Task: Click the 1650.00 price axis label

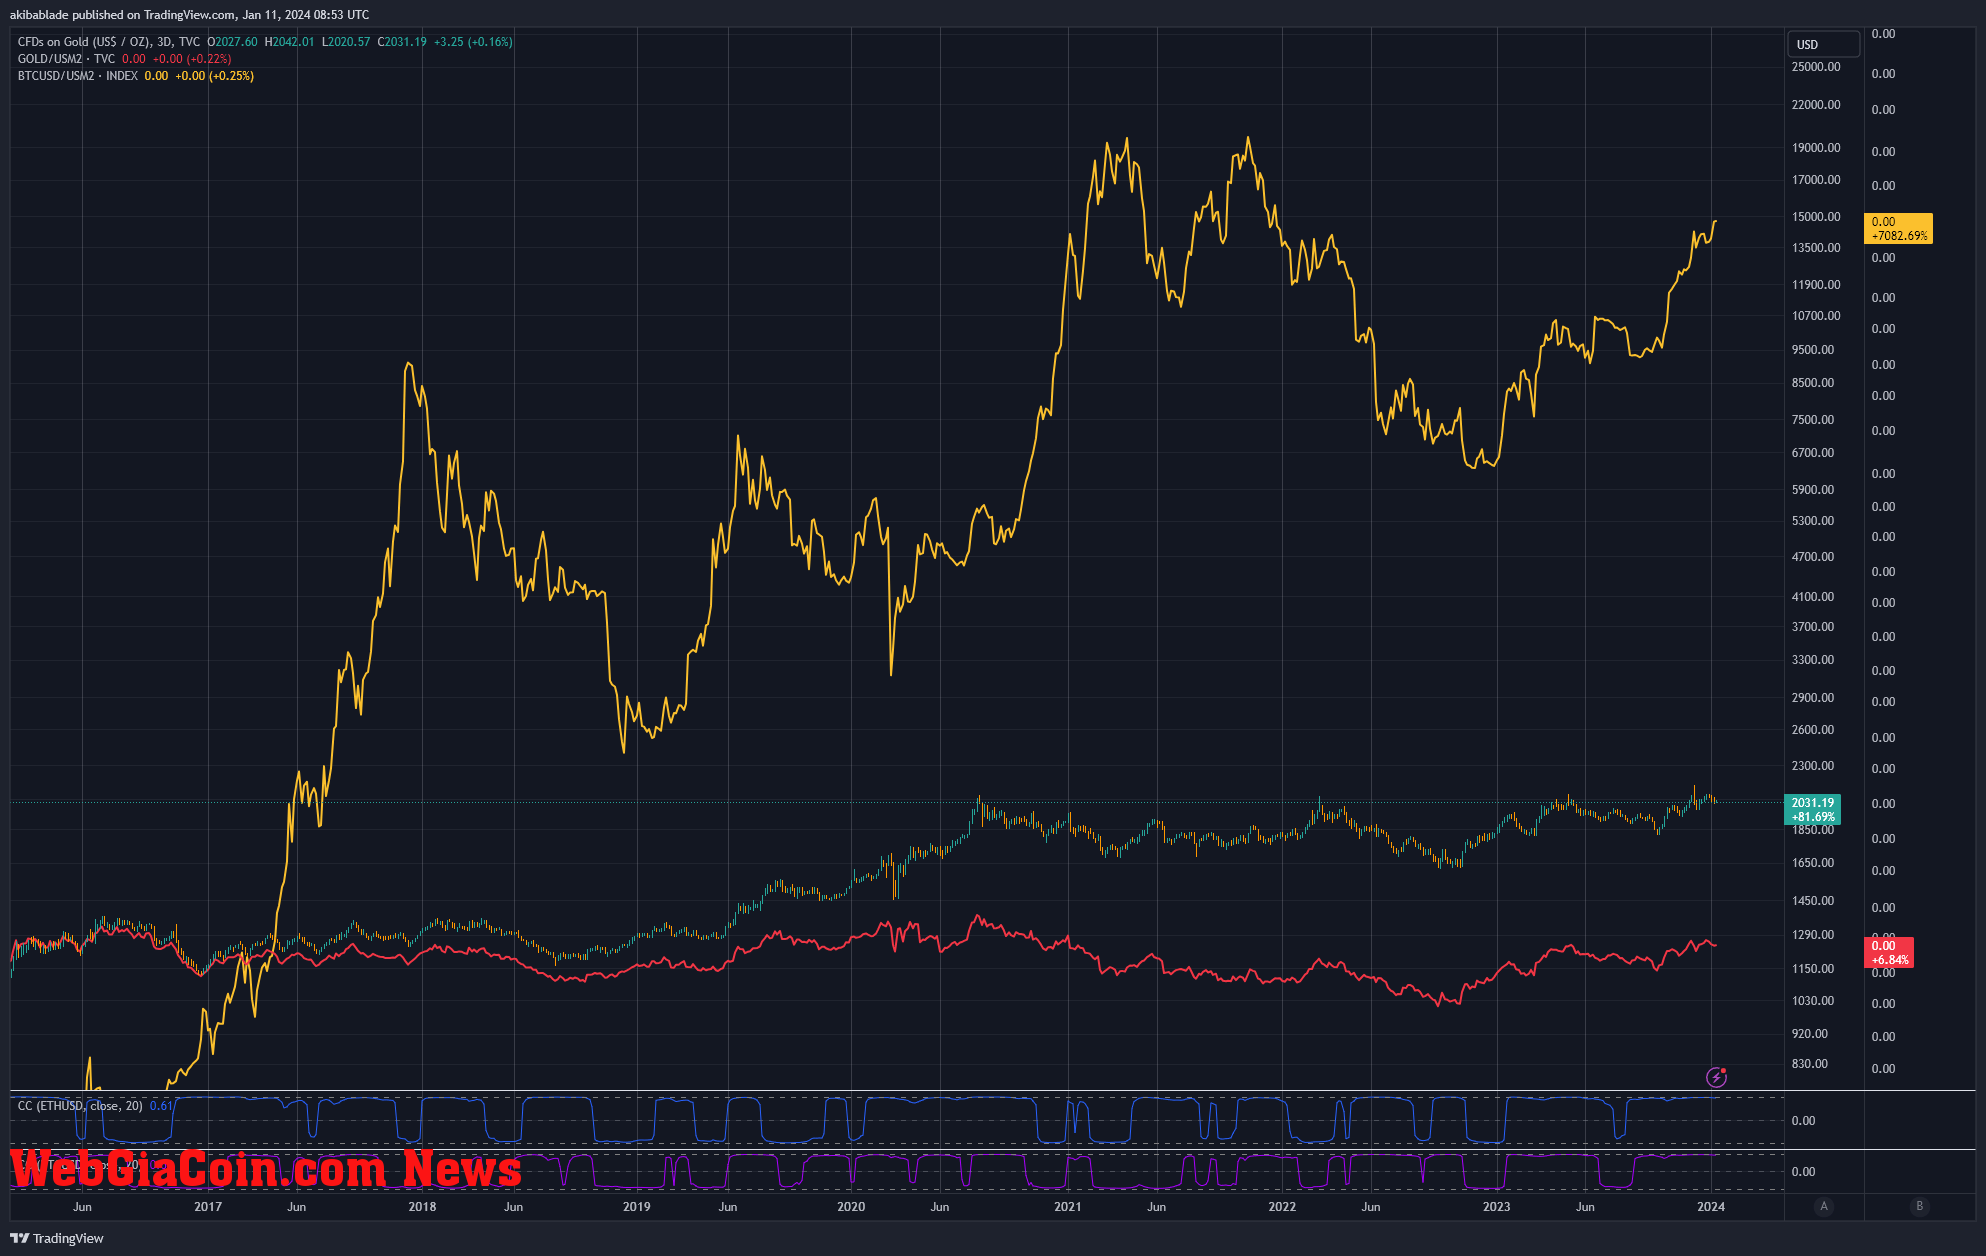Action: tap(1813, 863)
